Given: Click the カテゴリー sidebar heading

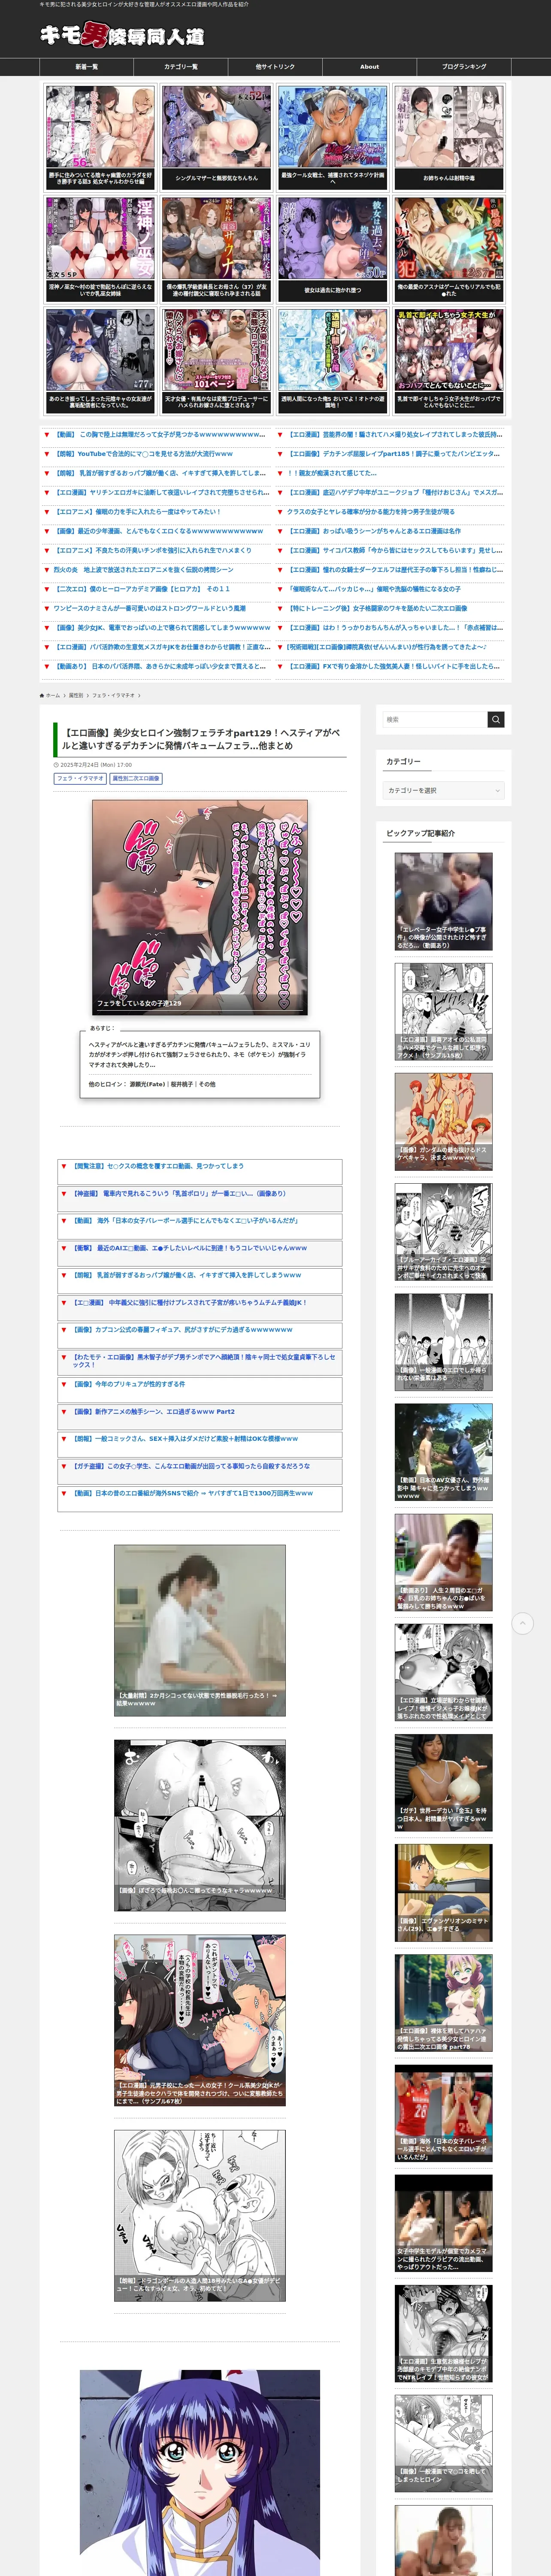Looking at the screenshot, I should coord(403,761).
